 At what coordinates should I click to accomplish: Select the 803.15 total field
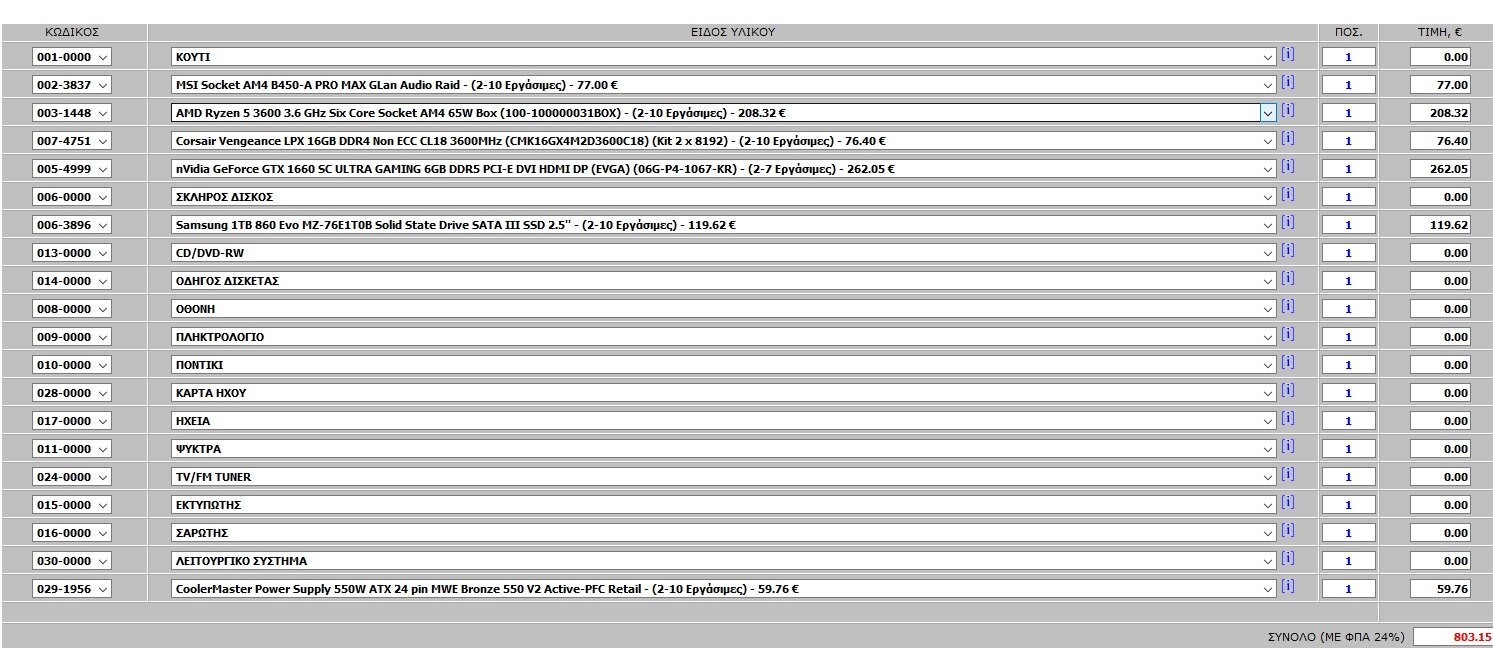tap(1453, 637)
